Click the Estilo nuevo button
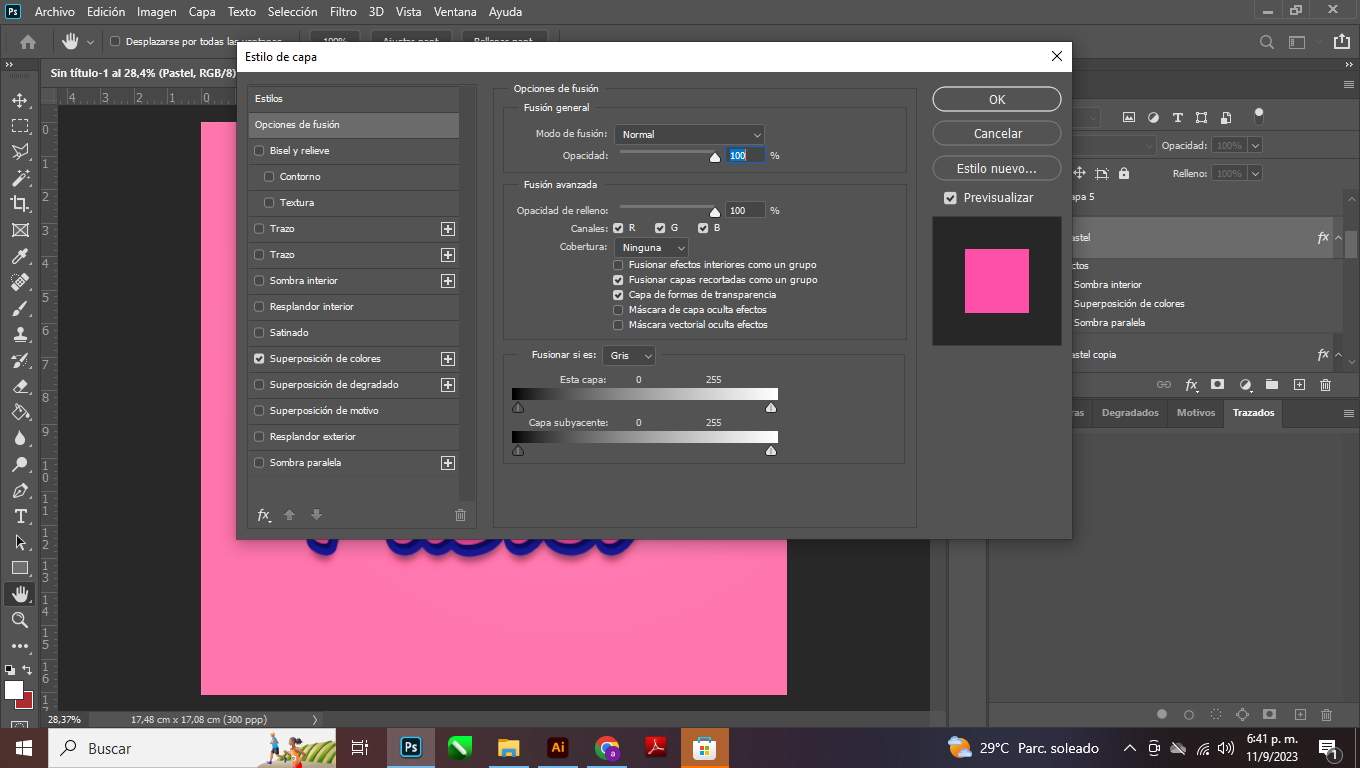1360x768 pixels. pos(997,168)
